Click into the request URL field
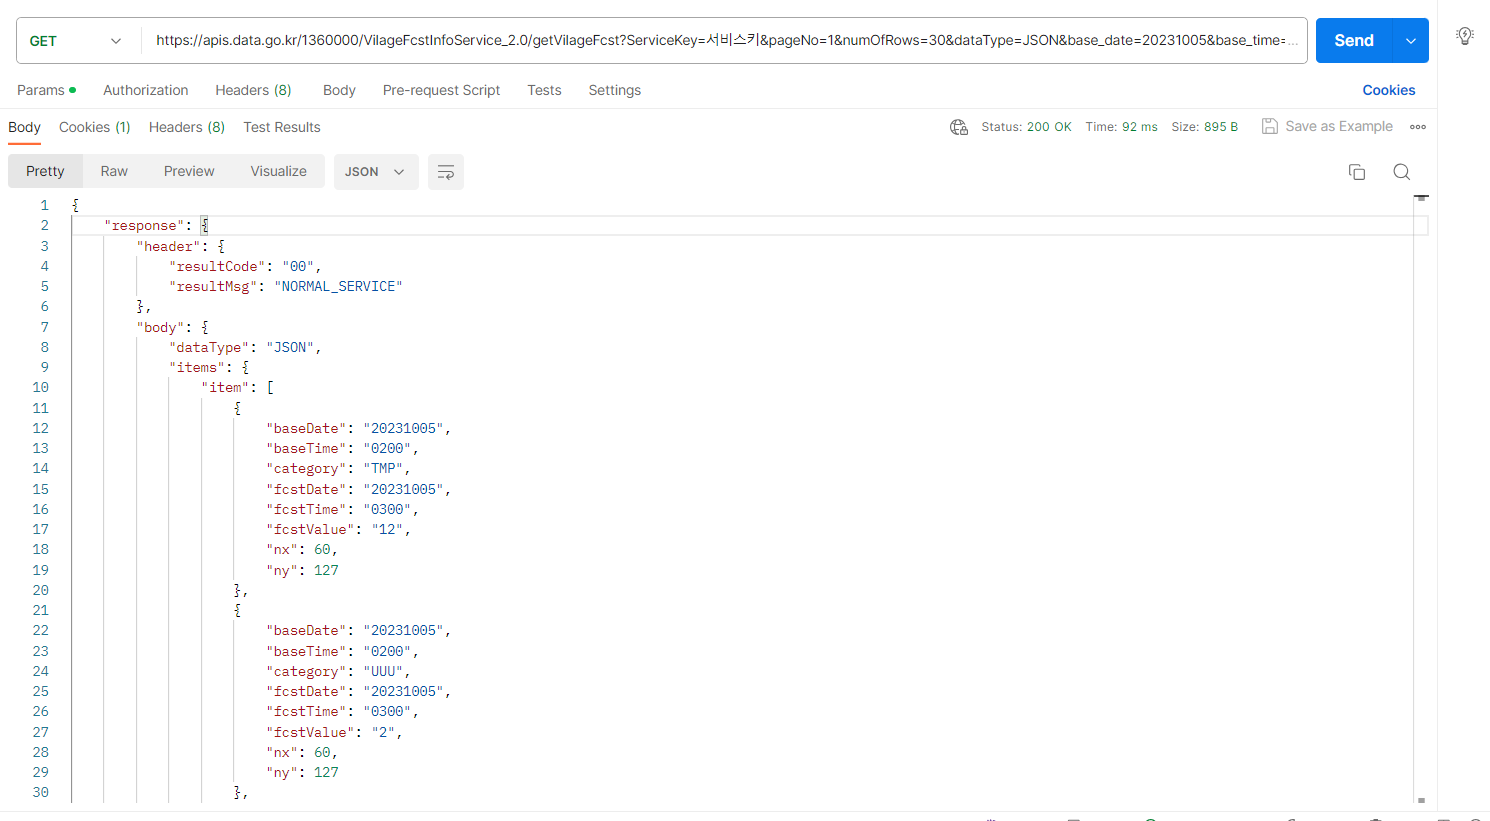Image resolution: width=1490 pixels, height=821 pixels. [725, 41]
